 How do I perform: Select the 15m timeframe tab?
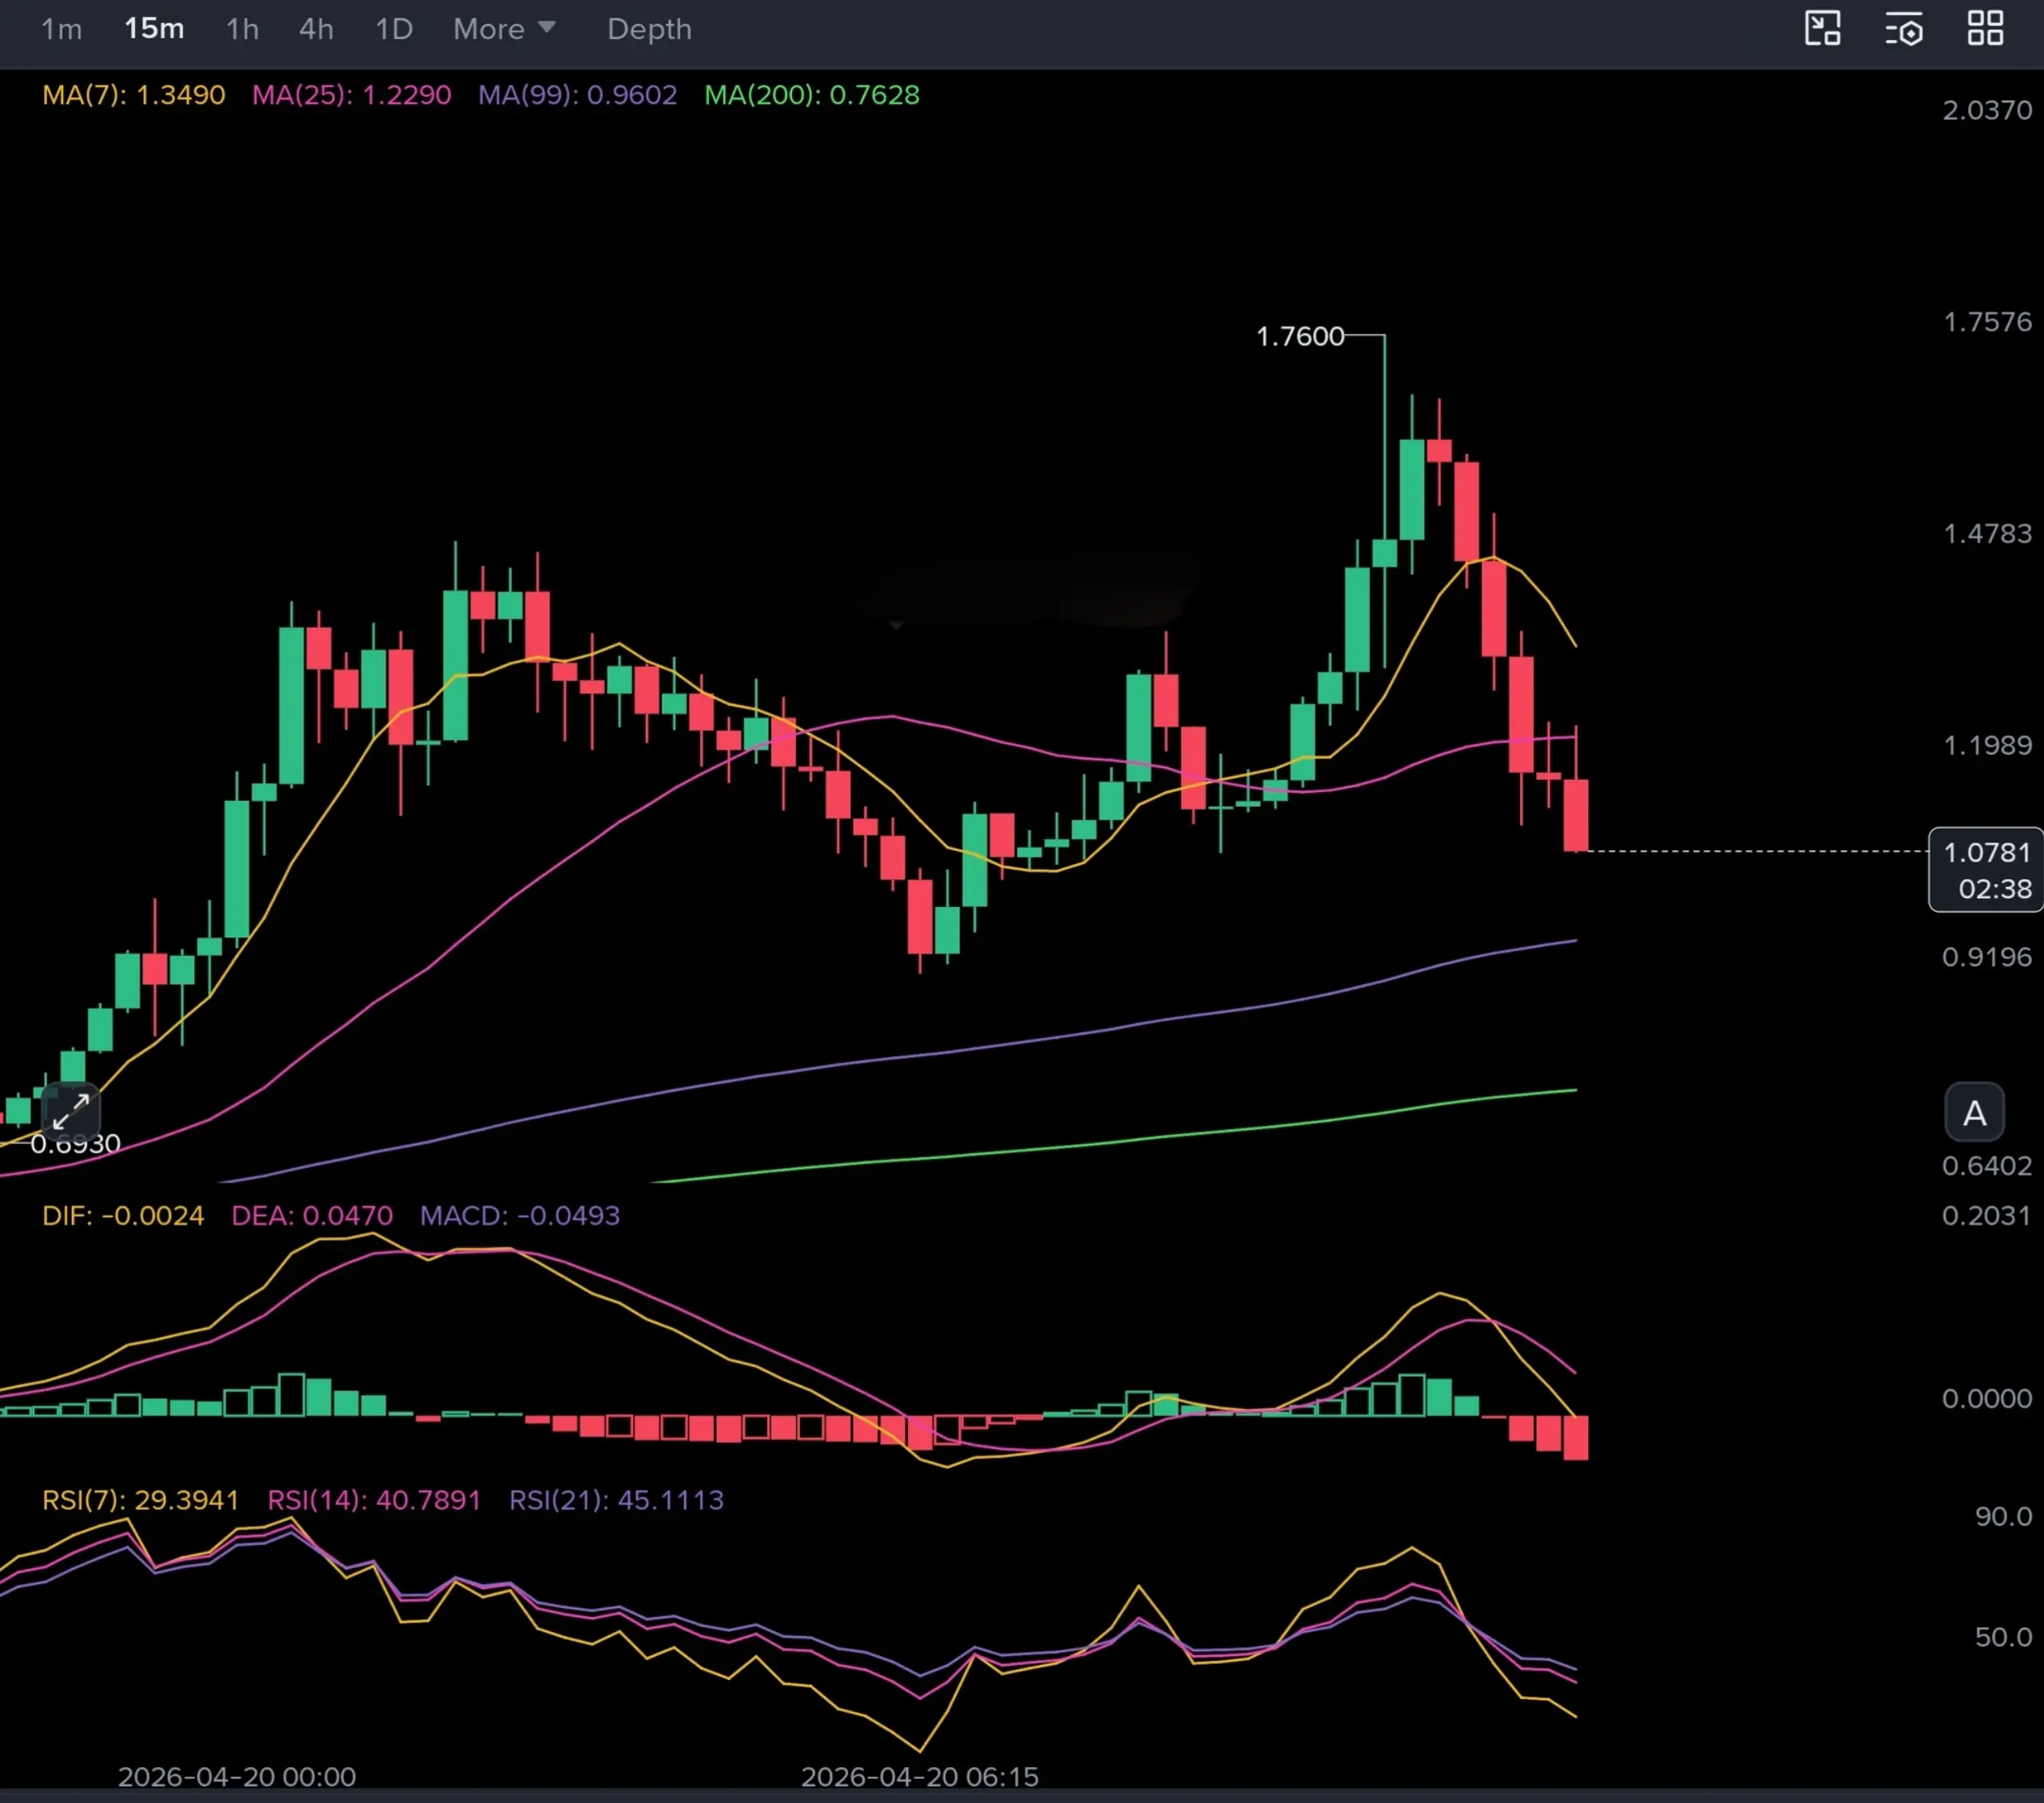point(154,29)
